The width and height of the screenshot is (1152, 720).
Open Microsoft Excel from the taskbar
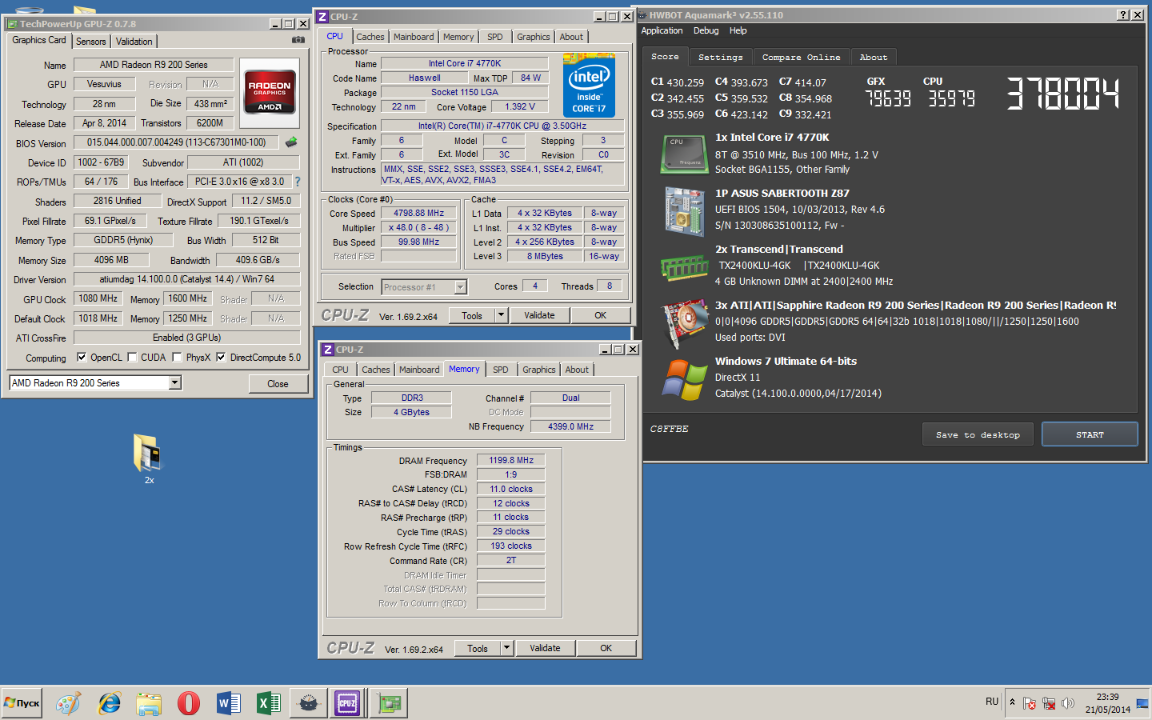click(268, 703)
